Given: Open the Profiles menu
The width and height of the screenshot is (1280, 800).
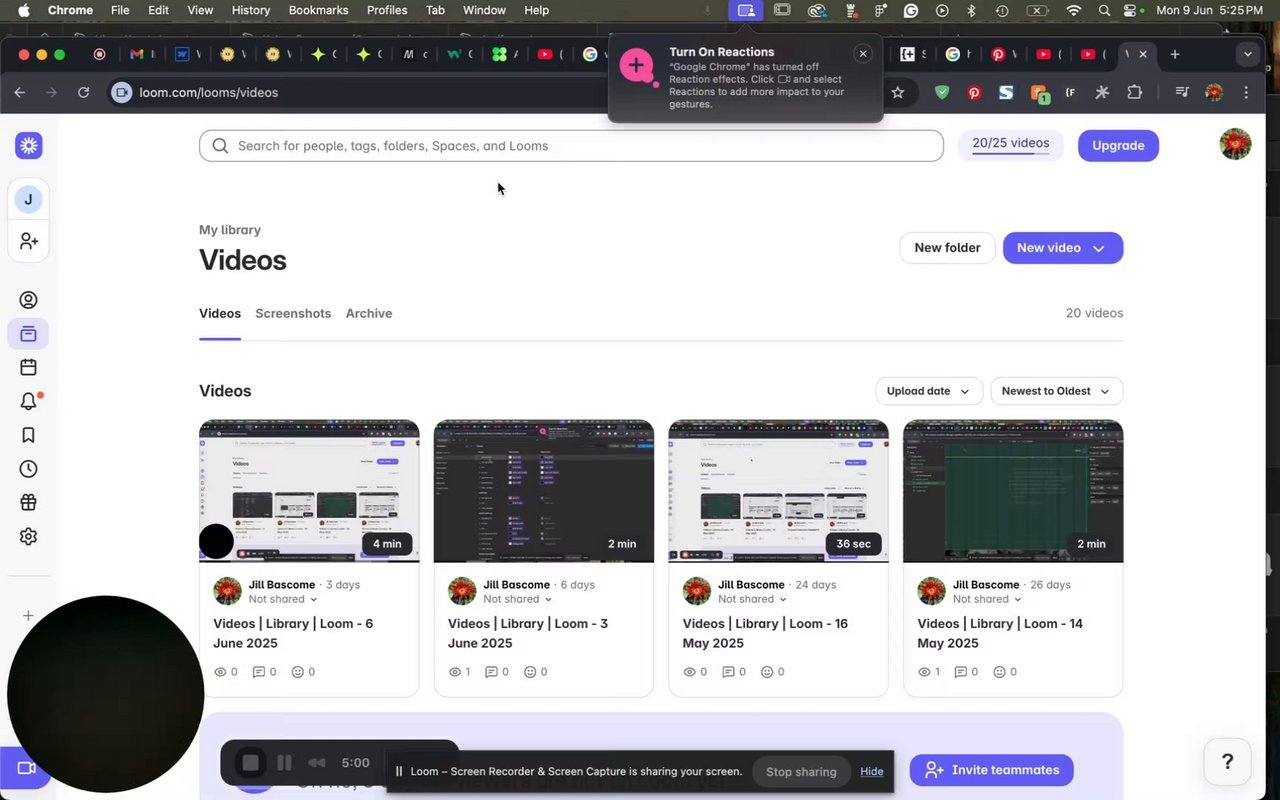Looking at the screenshot, I should pyautogui.click(x=387, y=10).
